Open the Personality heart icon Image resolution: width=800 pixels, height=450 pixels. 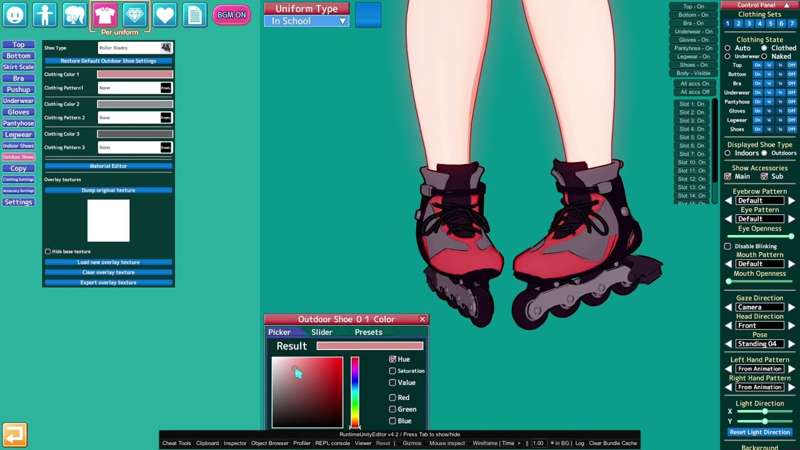[165, 15]
